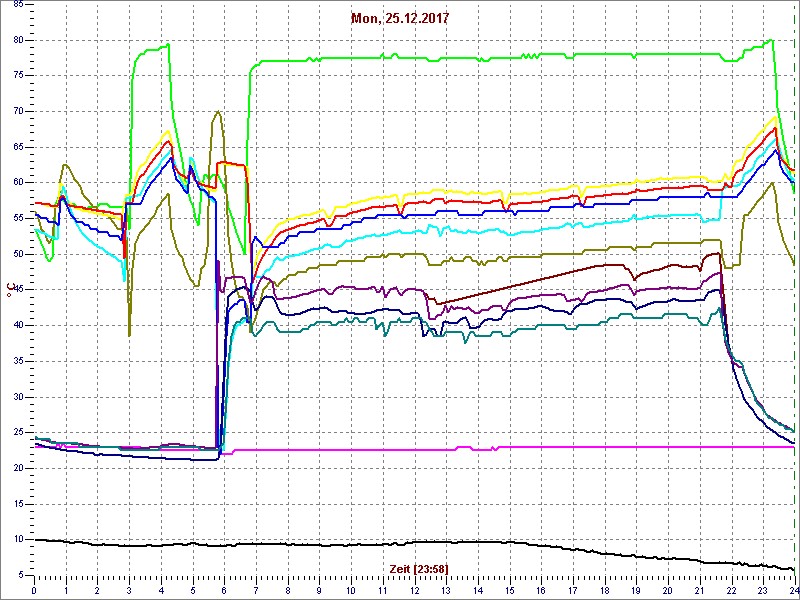Screen dimensions: 800x600
Task: Click hour "9" on the time axis
Action: 319,590
